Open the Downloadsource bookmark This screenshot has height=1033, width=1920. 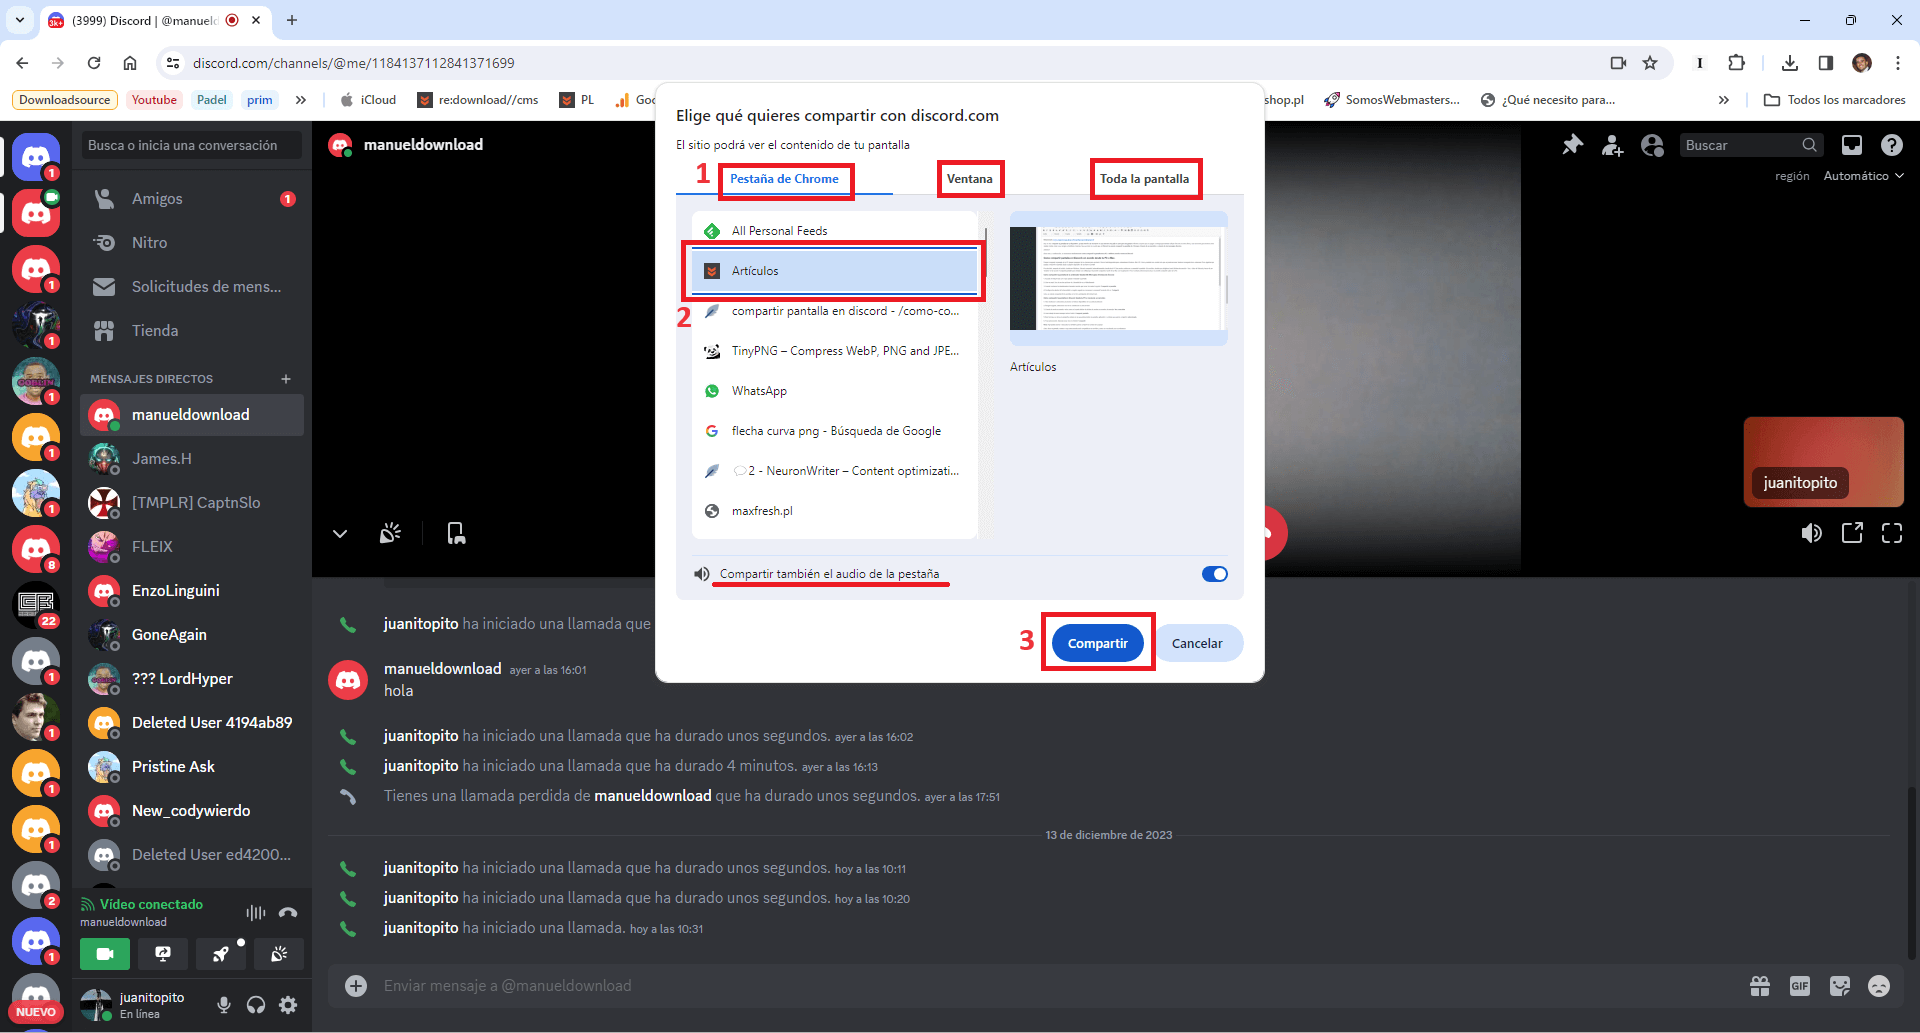pos(65,100)
